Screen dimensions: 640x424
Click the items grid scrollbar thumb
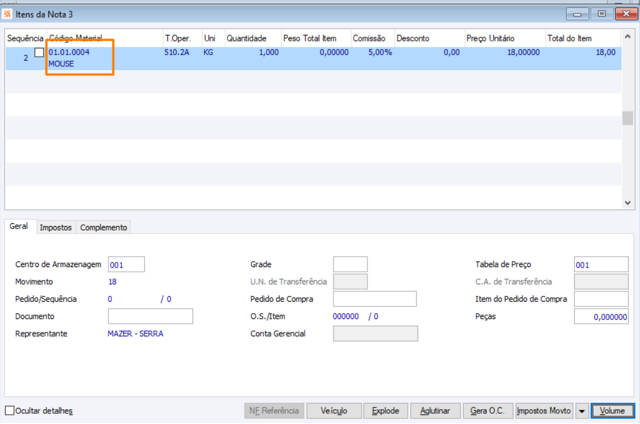[628, 118]
